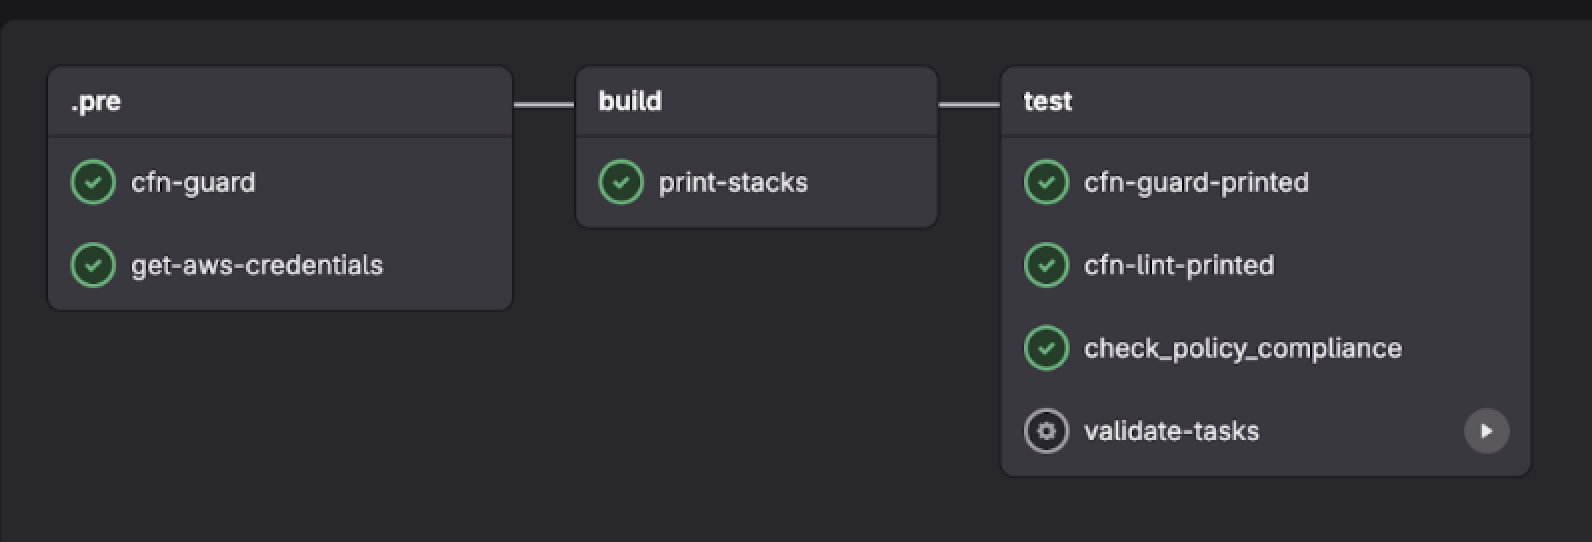Select the validate-tasks job name
1592x542 pixels.
coord(1171,432)
